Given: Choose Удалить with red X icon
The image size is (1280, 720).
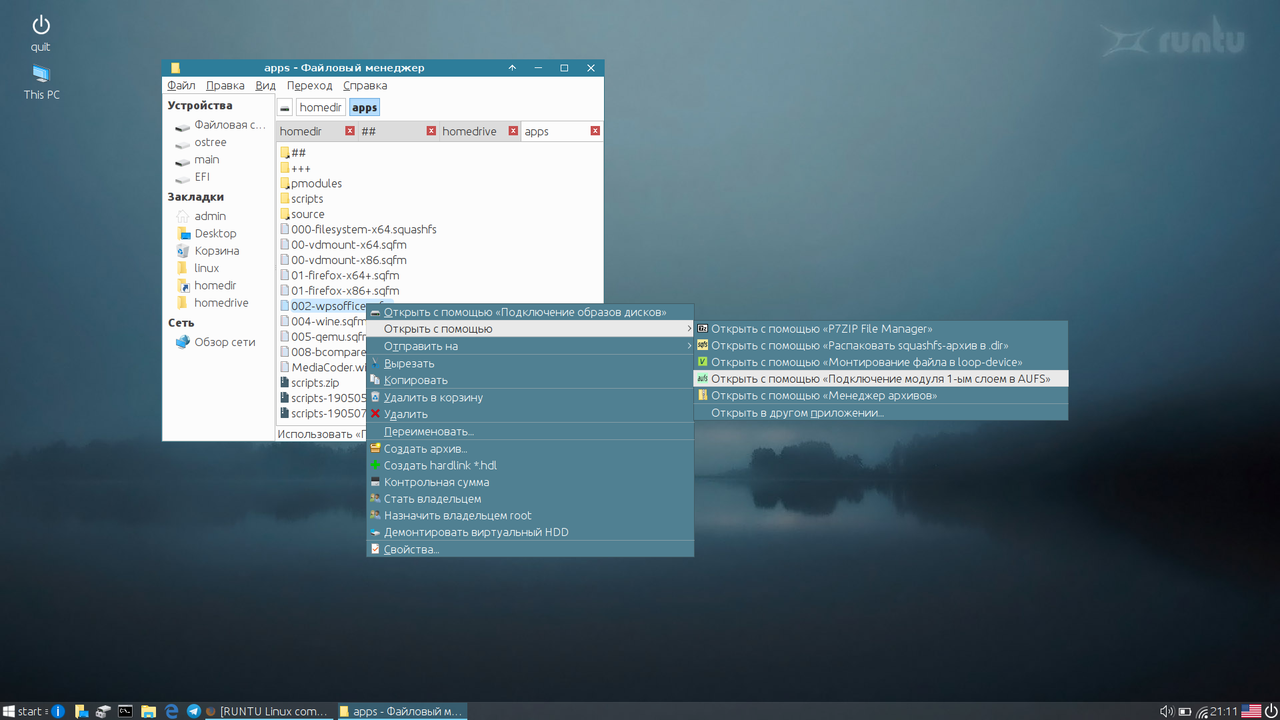Looking at the screenshot, I should 530,414.
